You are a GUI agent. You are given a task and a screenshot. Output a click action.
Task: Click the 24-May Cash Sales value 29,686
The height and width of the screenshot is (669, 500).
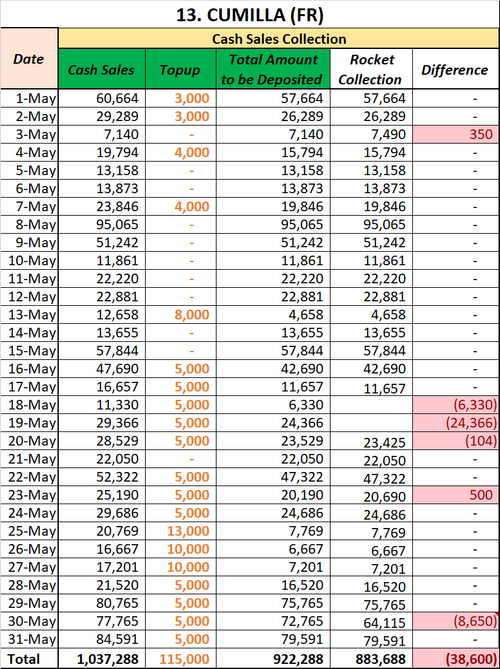[x=117, y=513]
